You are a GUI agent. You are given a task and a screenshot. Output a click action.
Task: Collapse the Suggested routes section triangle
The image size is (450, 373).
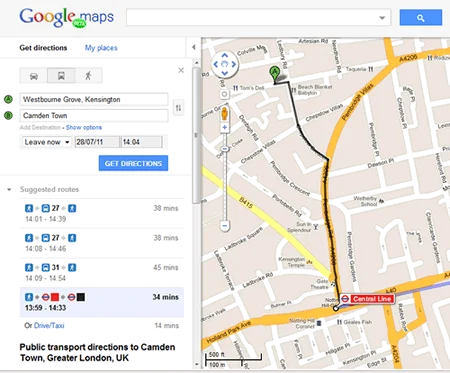9,190
